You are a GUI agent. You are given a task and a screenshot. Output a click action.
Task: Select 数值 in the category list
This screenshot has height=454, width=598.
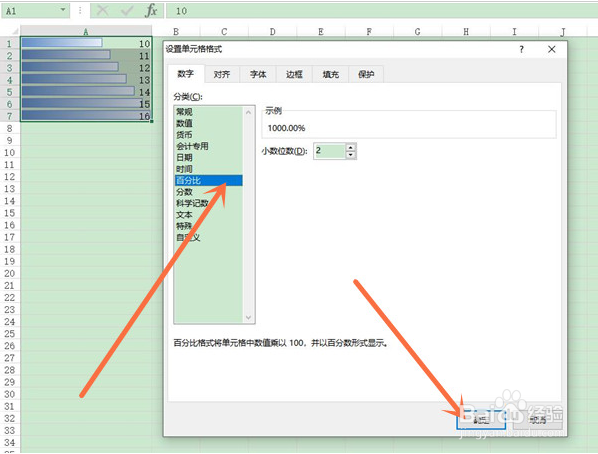[x=208, y=123]
